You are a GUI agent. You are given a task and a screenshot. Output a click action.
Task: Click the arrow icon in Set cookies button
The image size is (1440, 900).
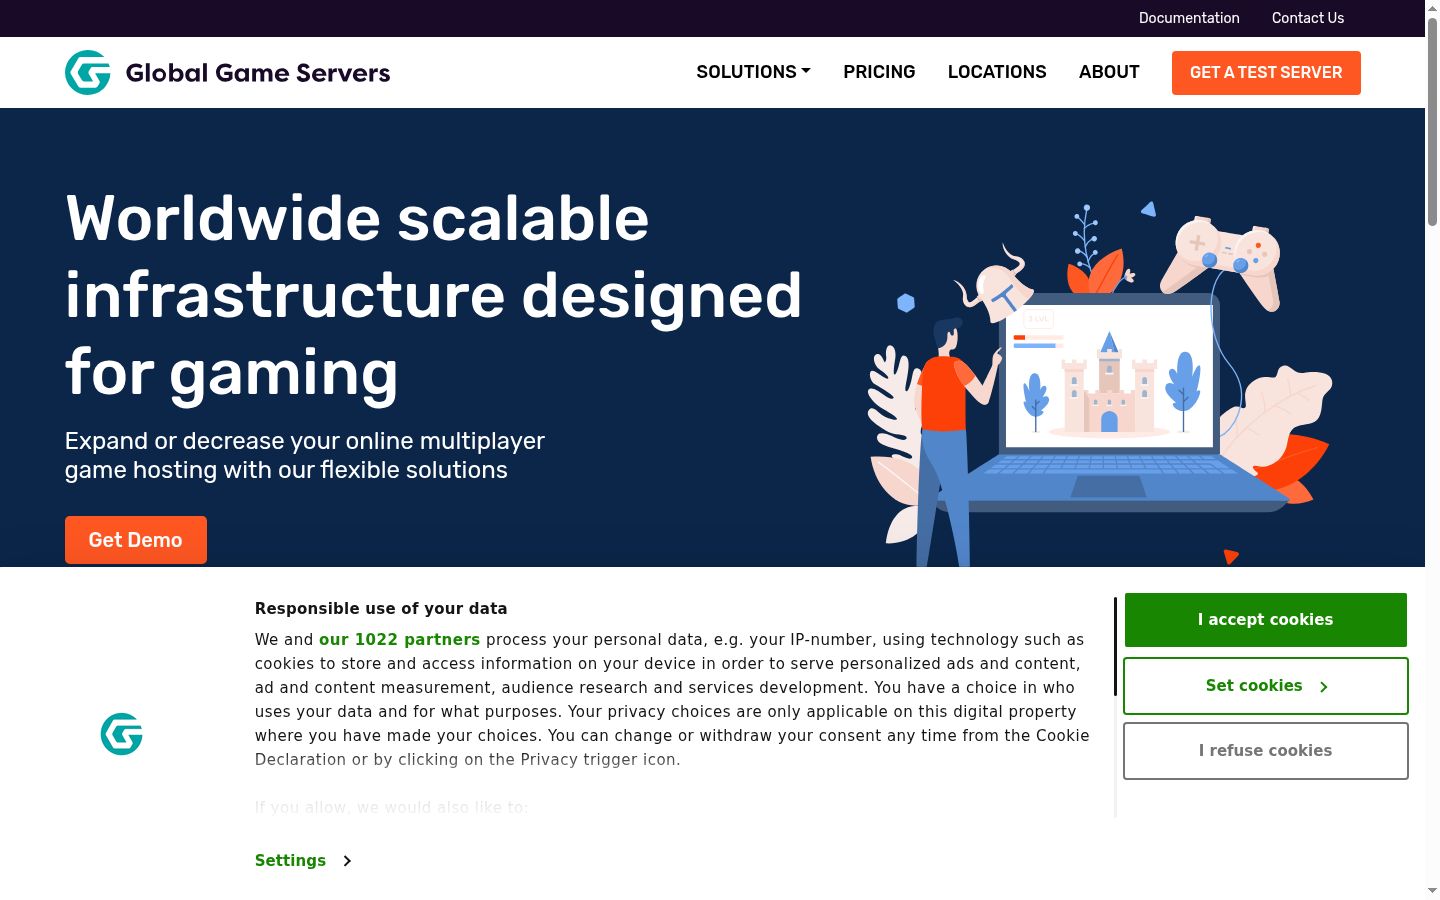click(x=1323, y=687)
